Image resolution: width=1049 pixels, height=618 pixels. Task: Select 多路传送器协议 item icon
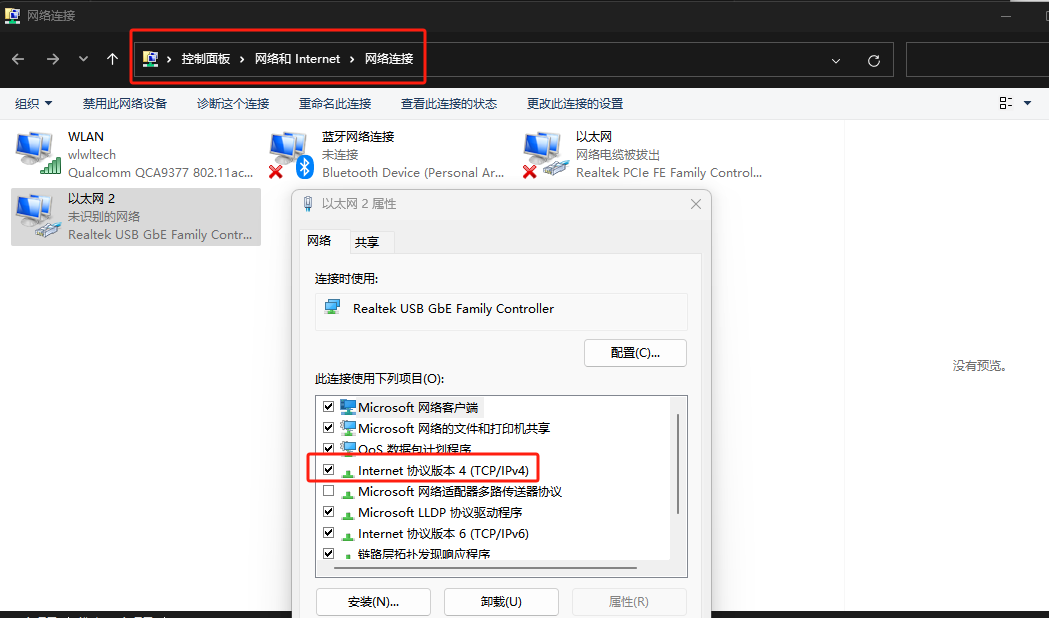tap(347, 494)
